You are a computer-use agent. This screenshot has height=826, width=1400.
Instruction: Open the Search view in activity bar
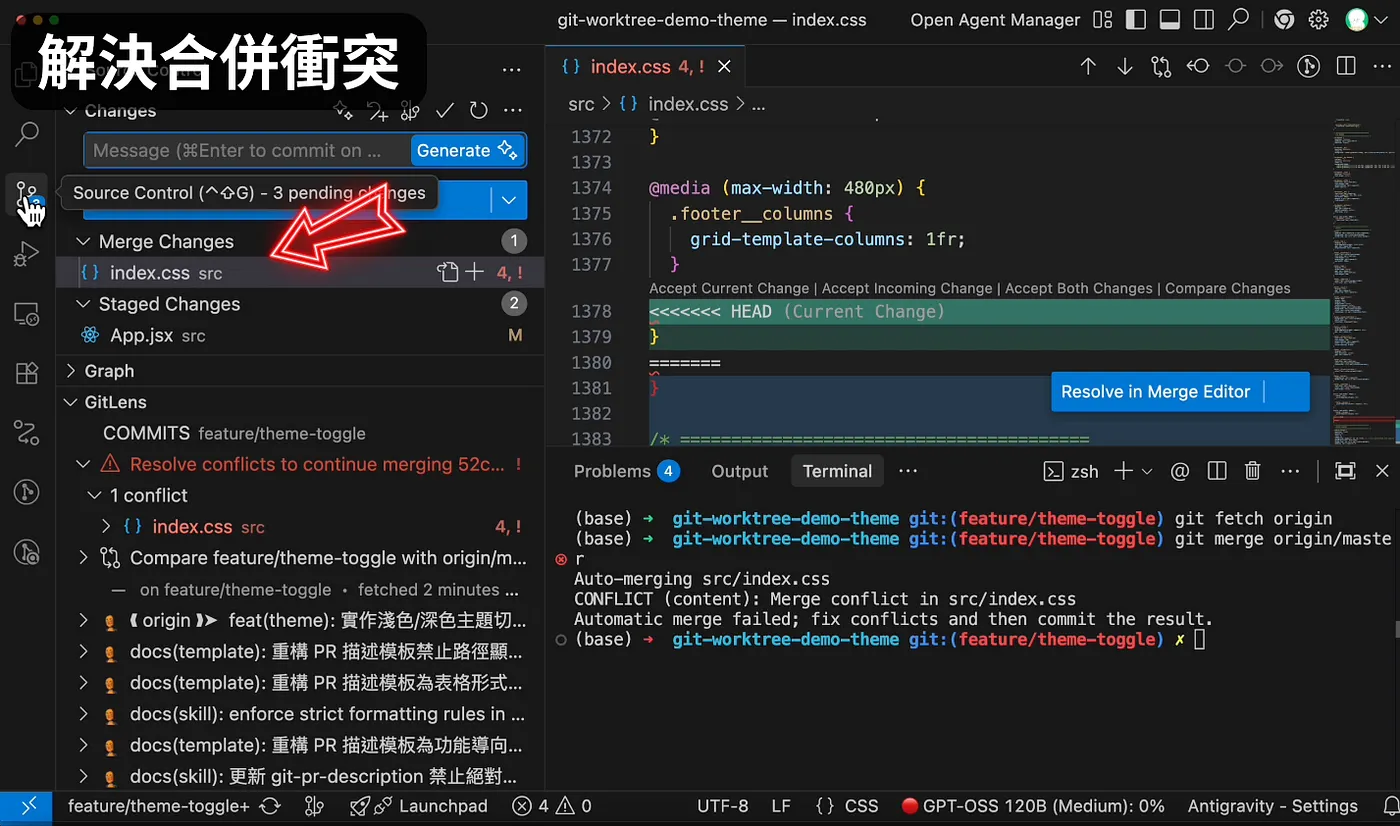point(27,132)
